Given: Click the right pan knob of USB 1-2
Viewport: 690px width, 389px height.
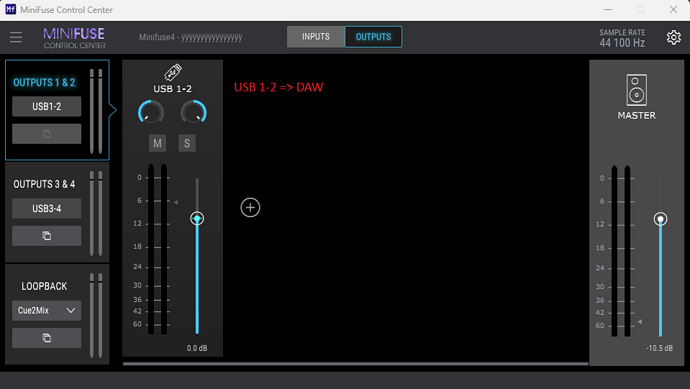Looking at the screenshot, I should point(194,112).
